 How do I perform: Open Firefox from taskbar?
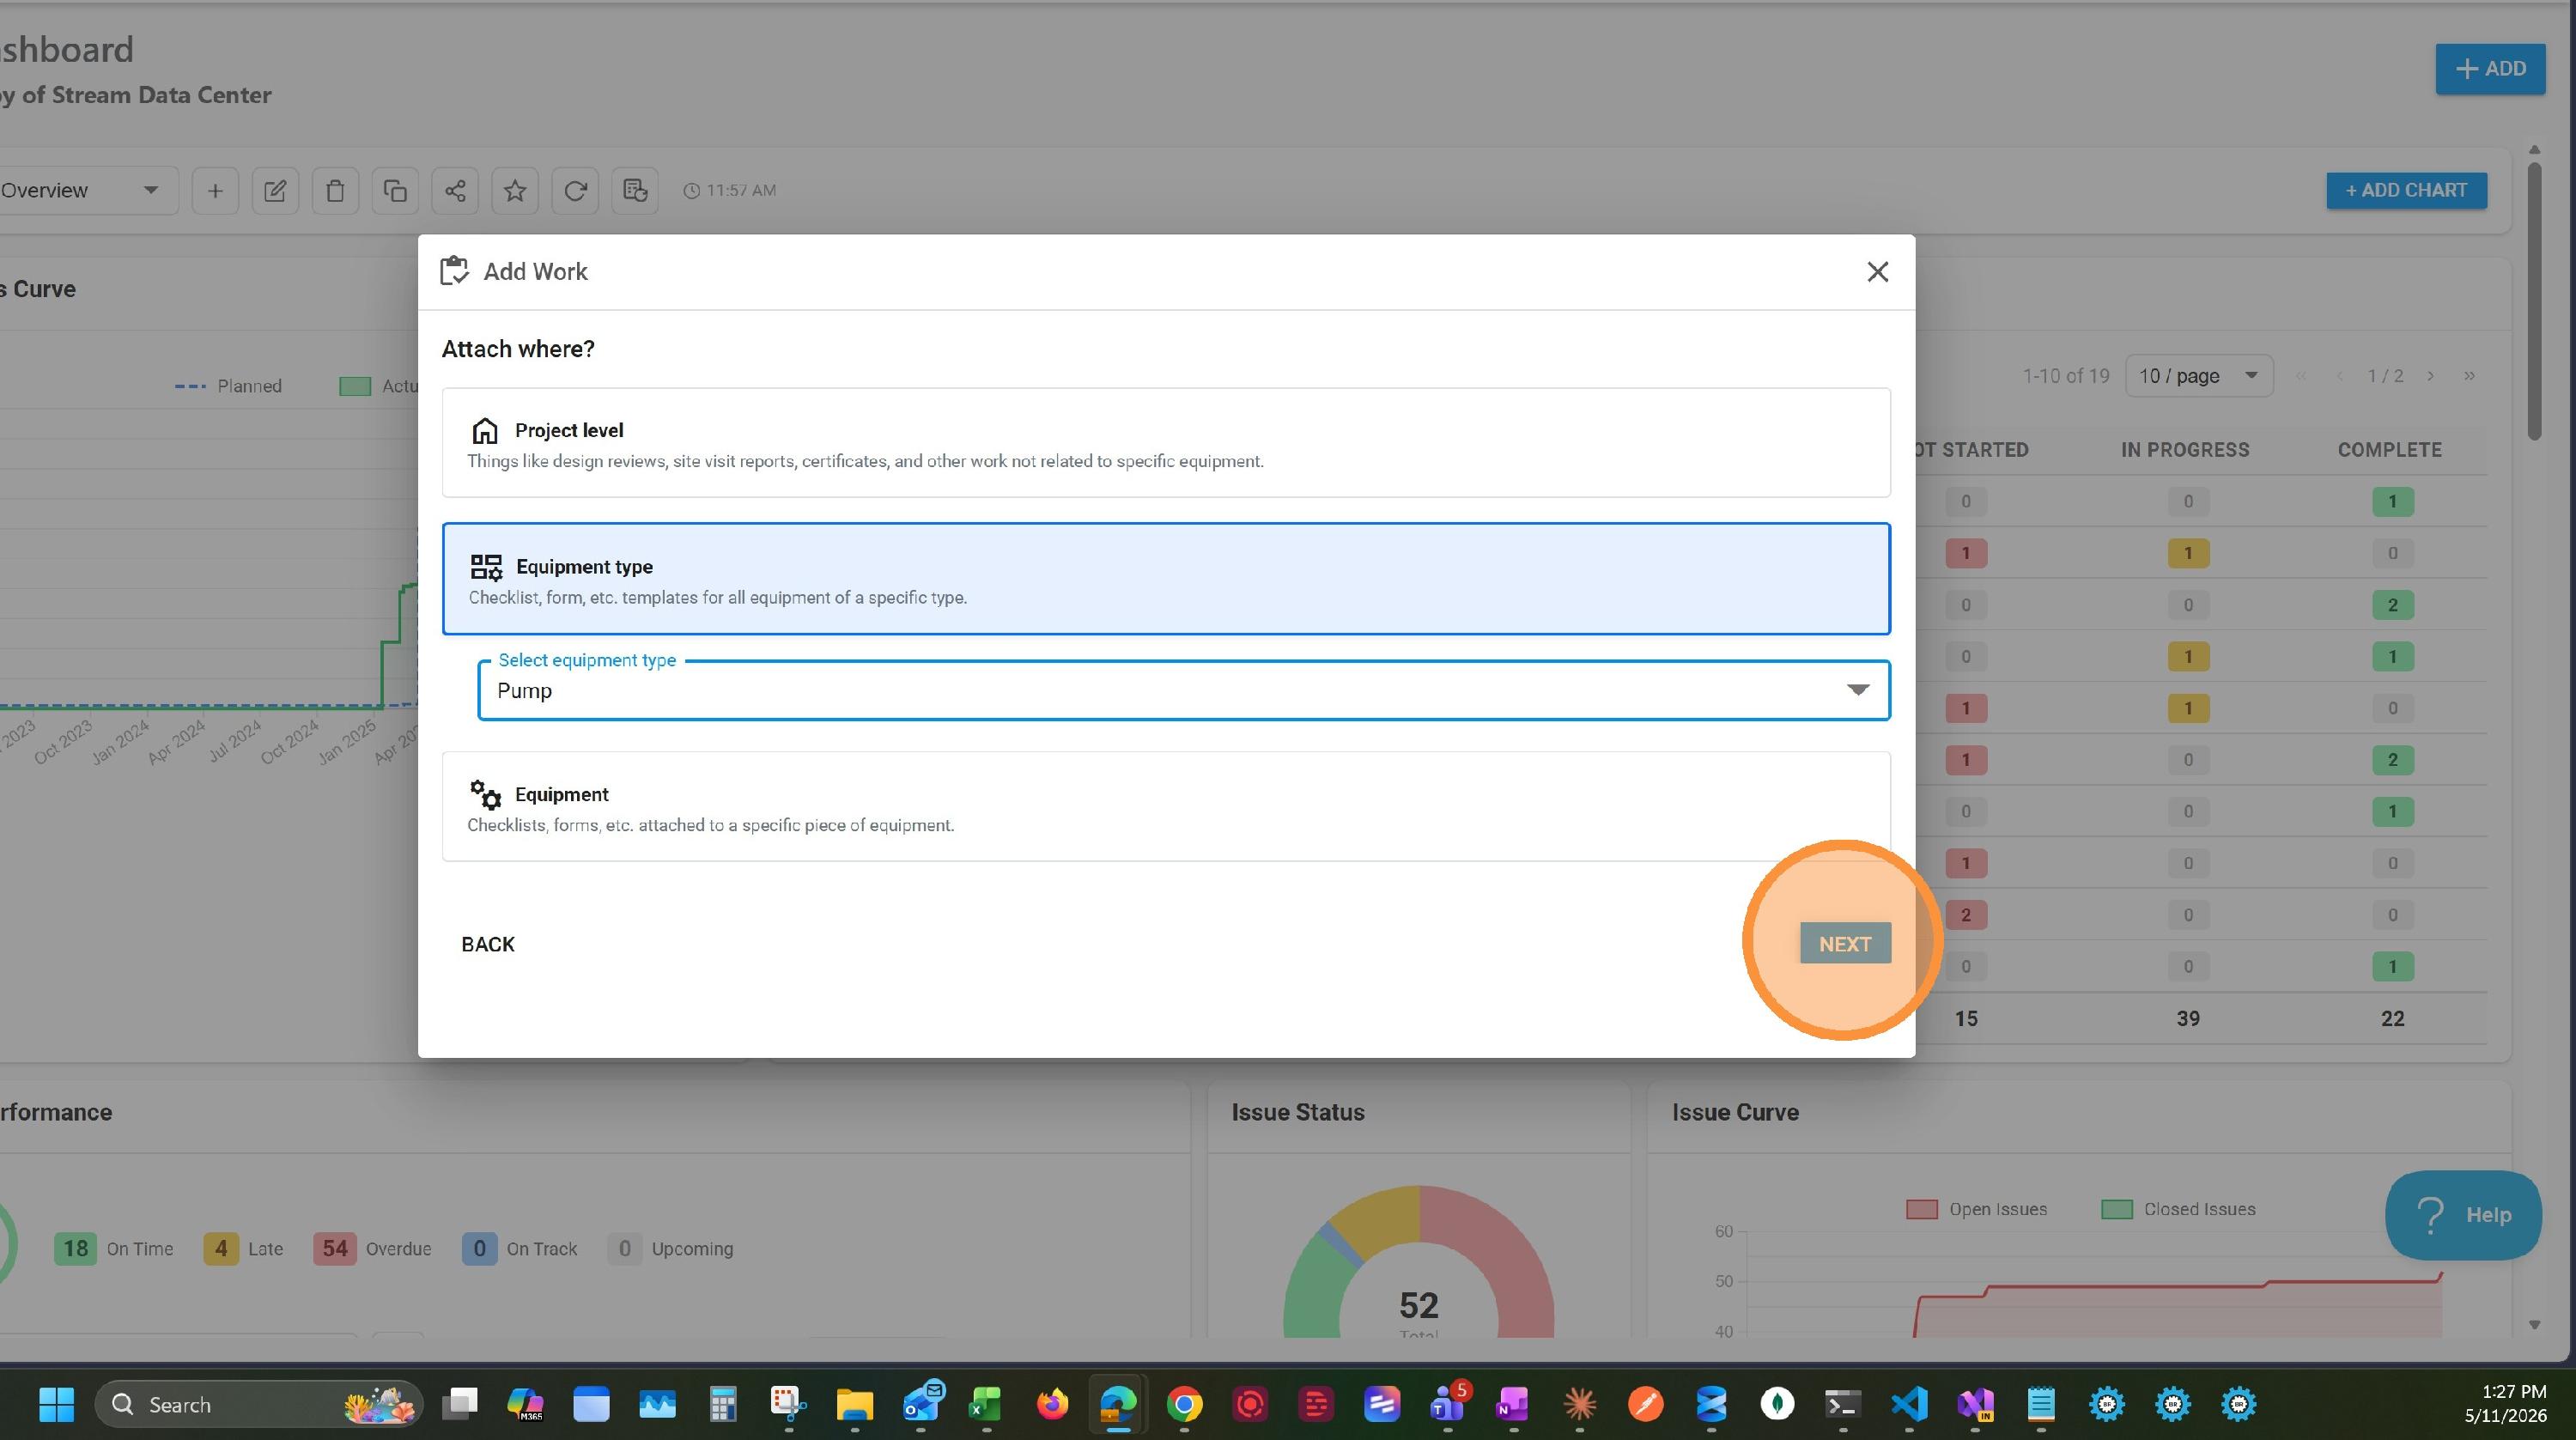[x=1052, y=1404]
